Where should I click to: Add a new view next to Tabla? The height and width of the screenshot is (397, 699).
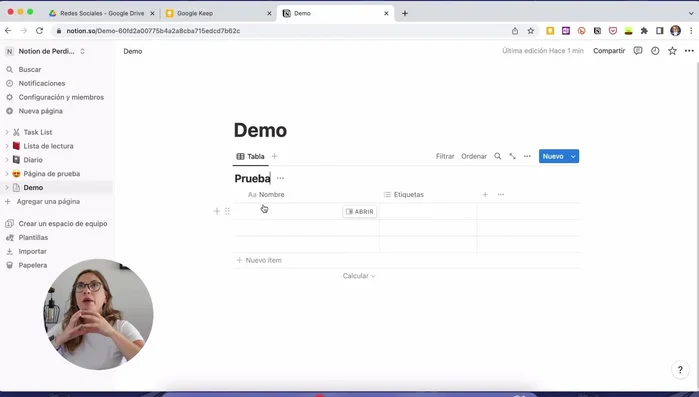tap(275, 156)
